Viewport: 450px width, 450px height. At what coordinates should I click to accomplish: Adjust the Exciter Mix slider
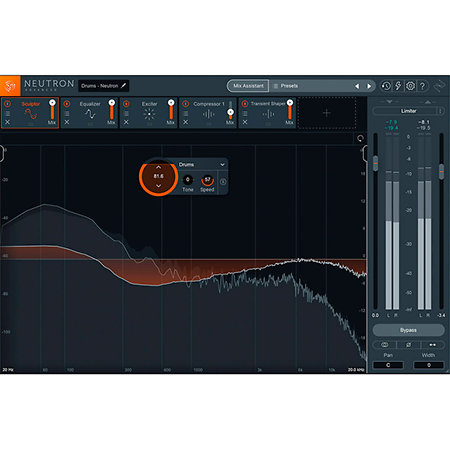click(x=171, y=110)
